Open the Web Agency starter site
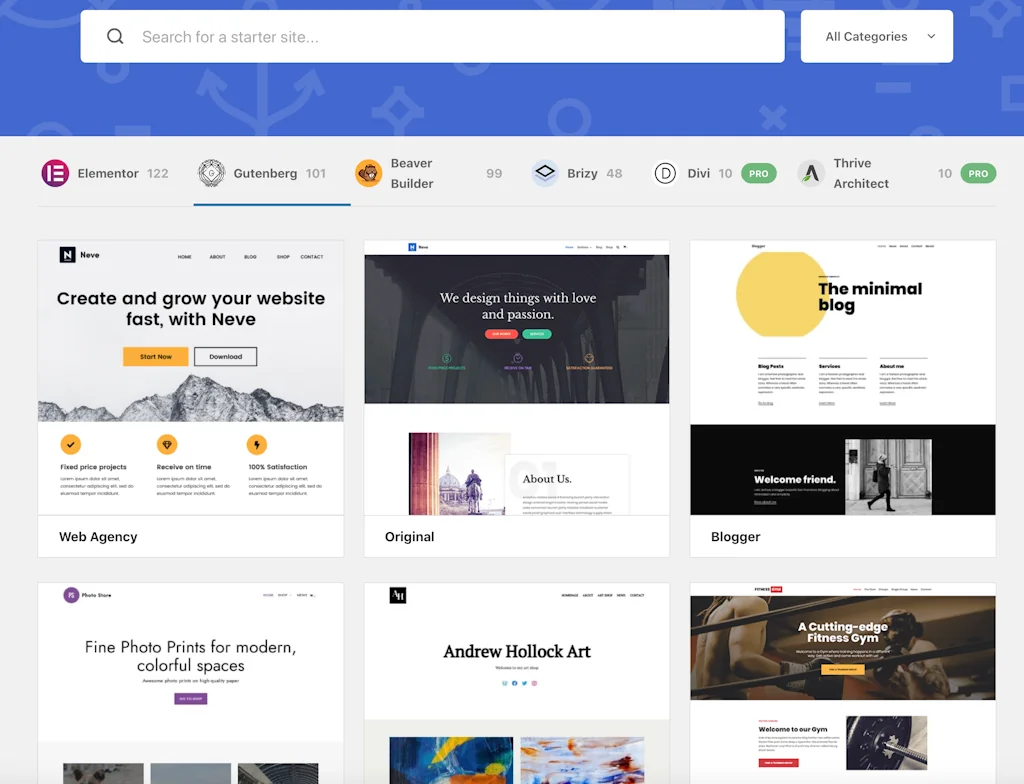The height and width of the screenshot is (784, 1024). click(x=190, y=380)
